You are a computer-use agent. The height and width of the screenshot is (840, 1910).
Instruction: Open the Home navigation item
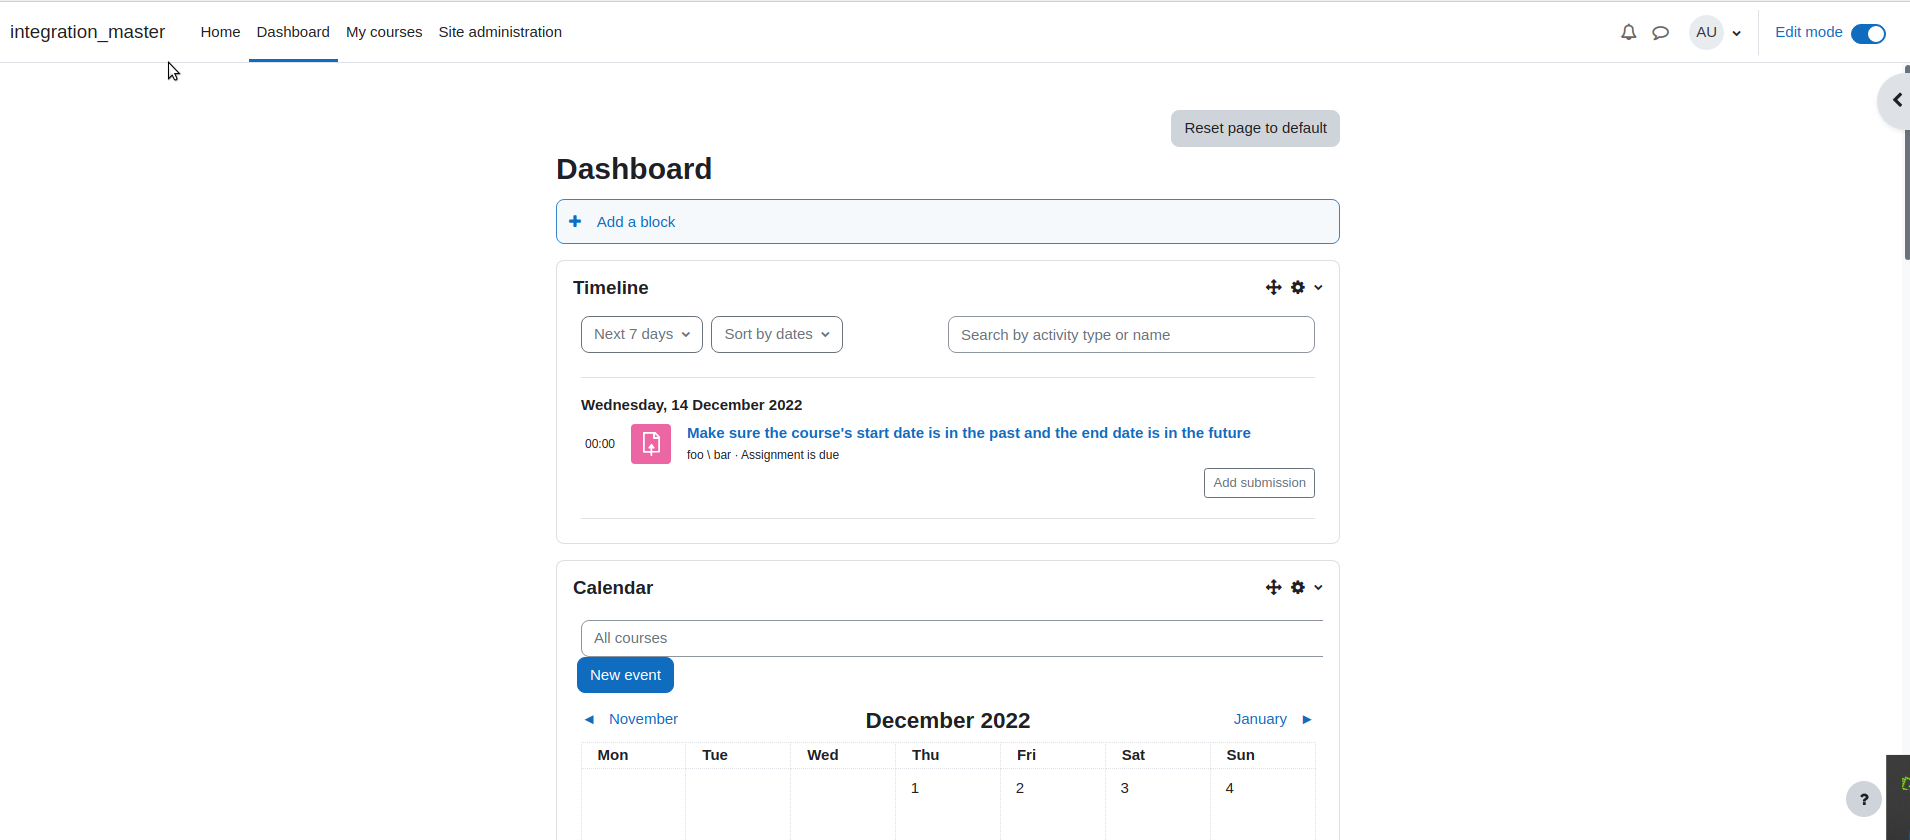click(x=220, y=32)
